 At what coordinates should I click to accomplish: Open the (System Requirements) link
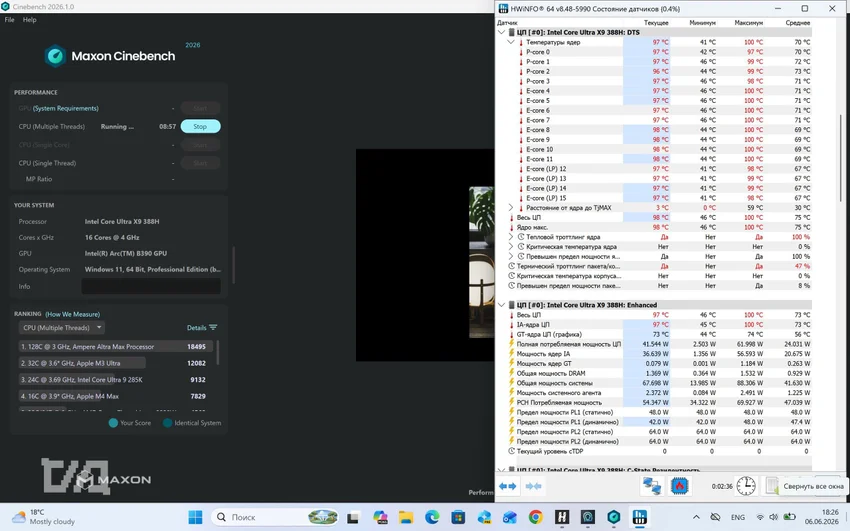pos(66,108)
